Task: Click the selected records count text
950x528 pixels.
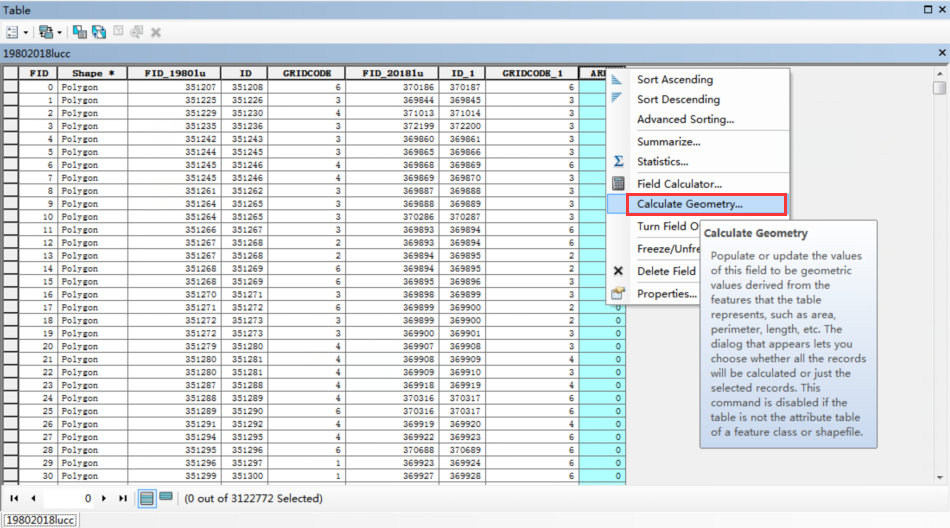Action: pos(253,498)
